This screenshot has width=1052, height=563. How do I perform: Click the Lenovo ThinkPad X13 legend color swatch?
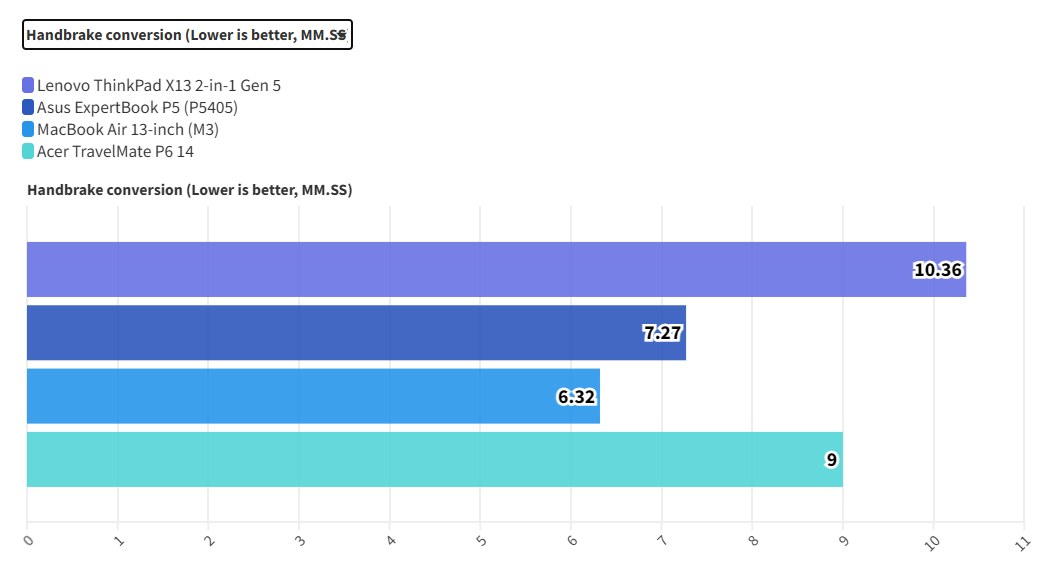(x=28, y=85)
